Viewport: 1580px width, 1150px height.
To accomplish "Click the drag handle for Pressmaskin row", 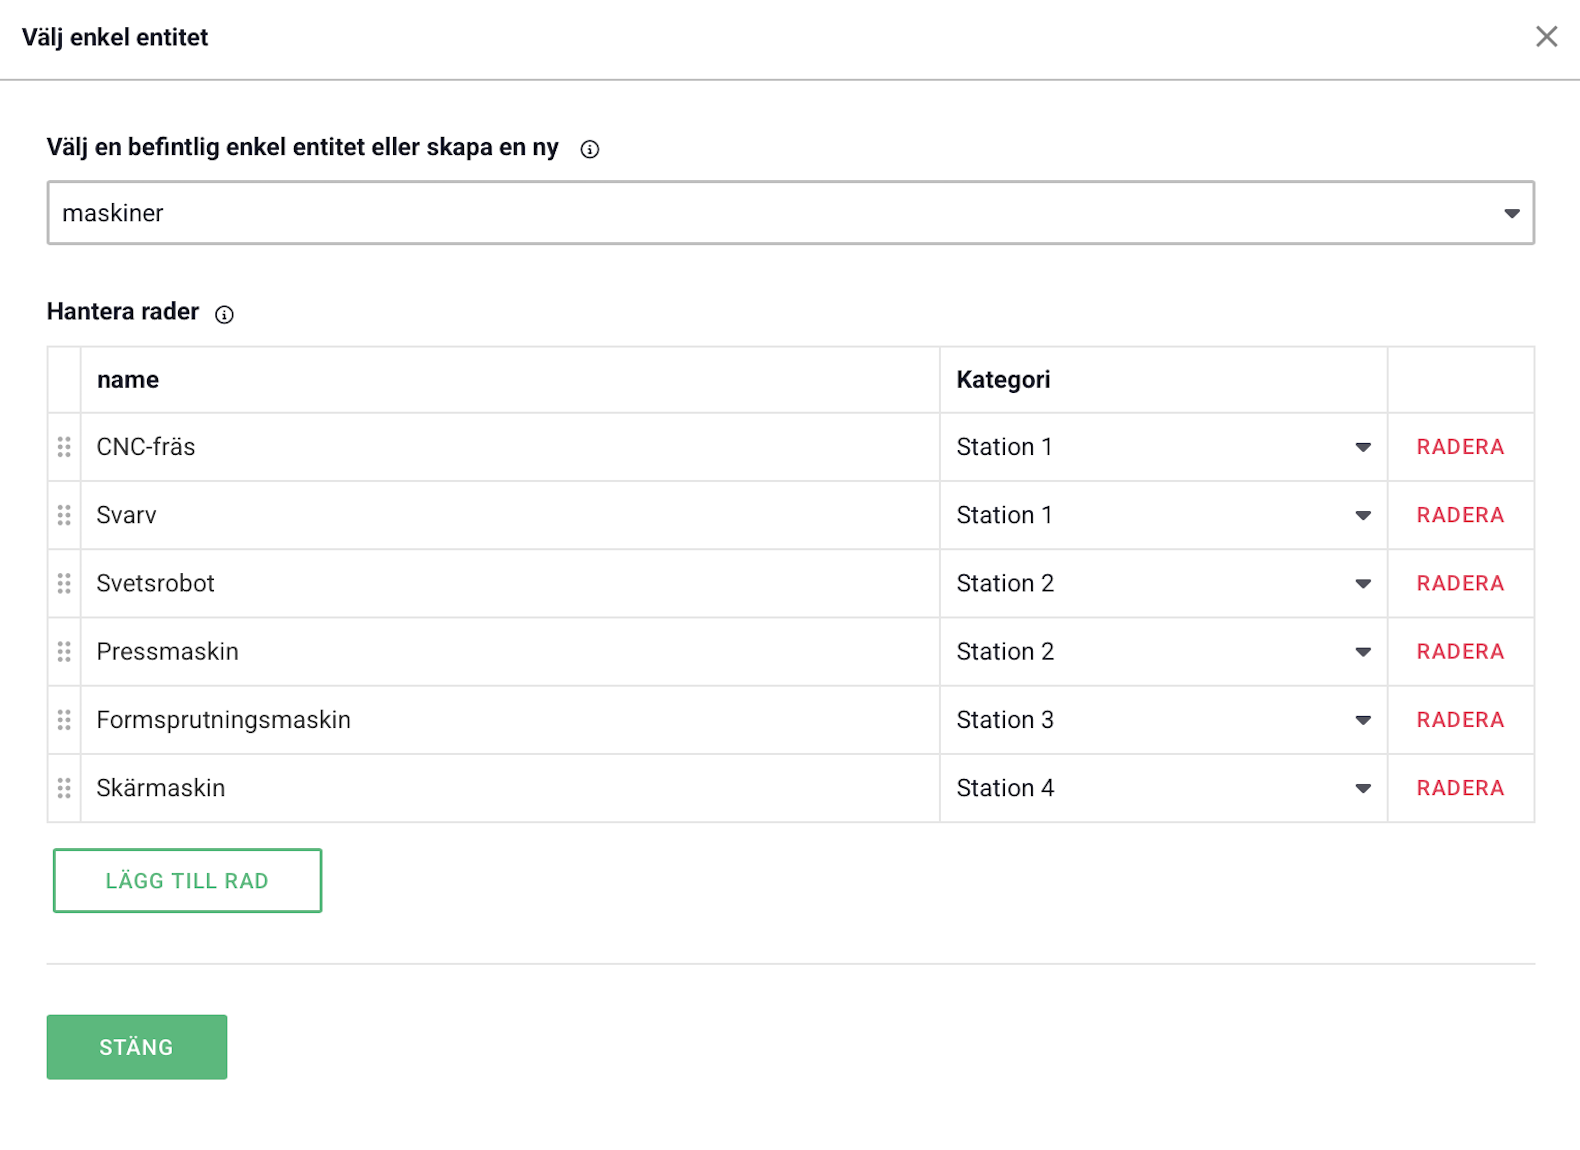I will click(64, 652).
